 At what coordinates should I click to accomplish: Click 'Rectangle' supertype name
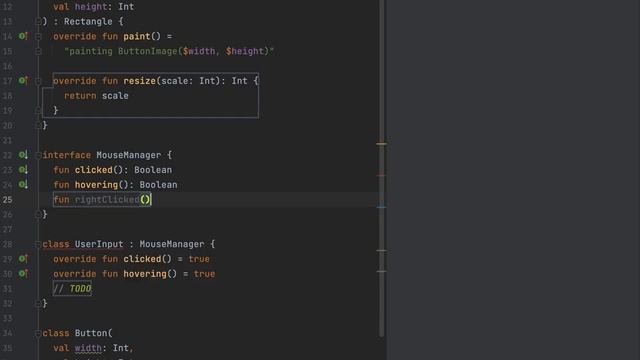88,21
